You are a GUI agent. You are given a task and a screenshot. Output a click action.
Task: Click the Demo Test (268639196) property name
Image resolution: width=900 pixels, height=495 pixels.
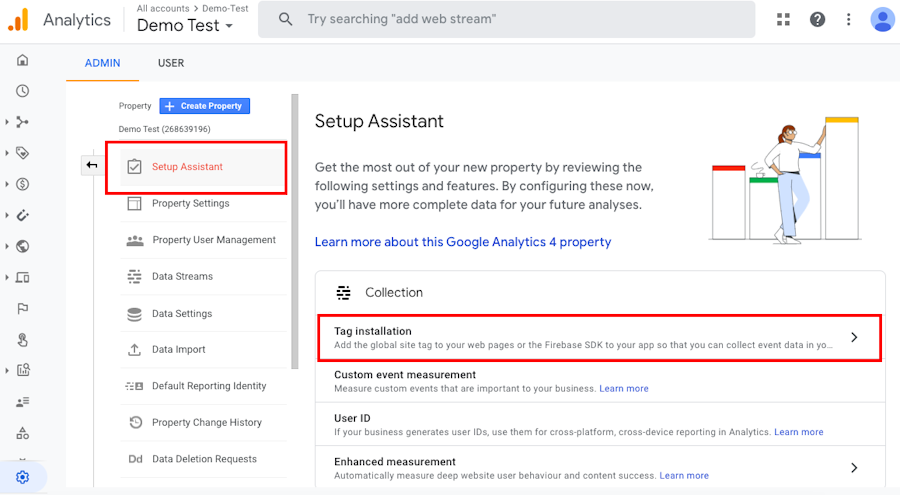(164, 129)
